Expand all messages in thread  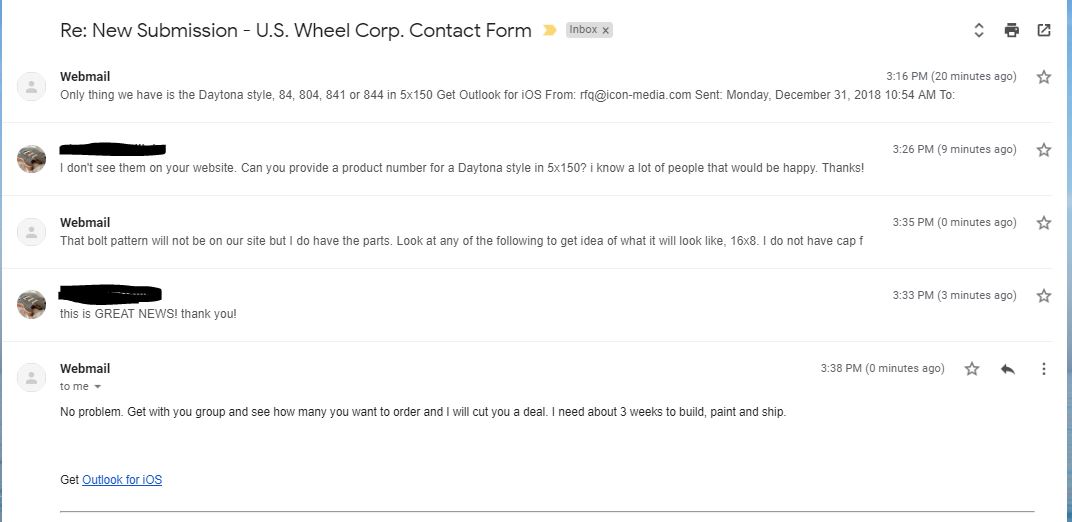[x=979, y=30]
